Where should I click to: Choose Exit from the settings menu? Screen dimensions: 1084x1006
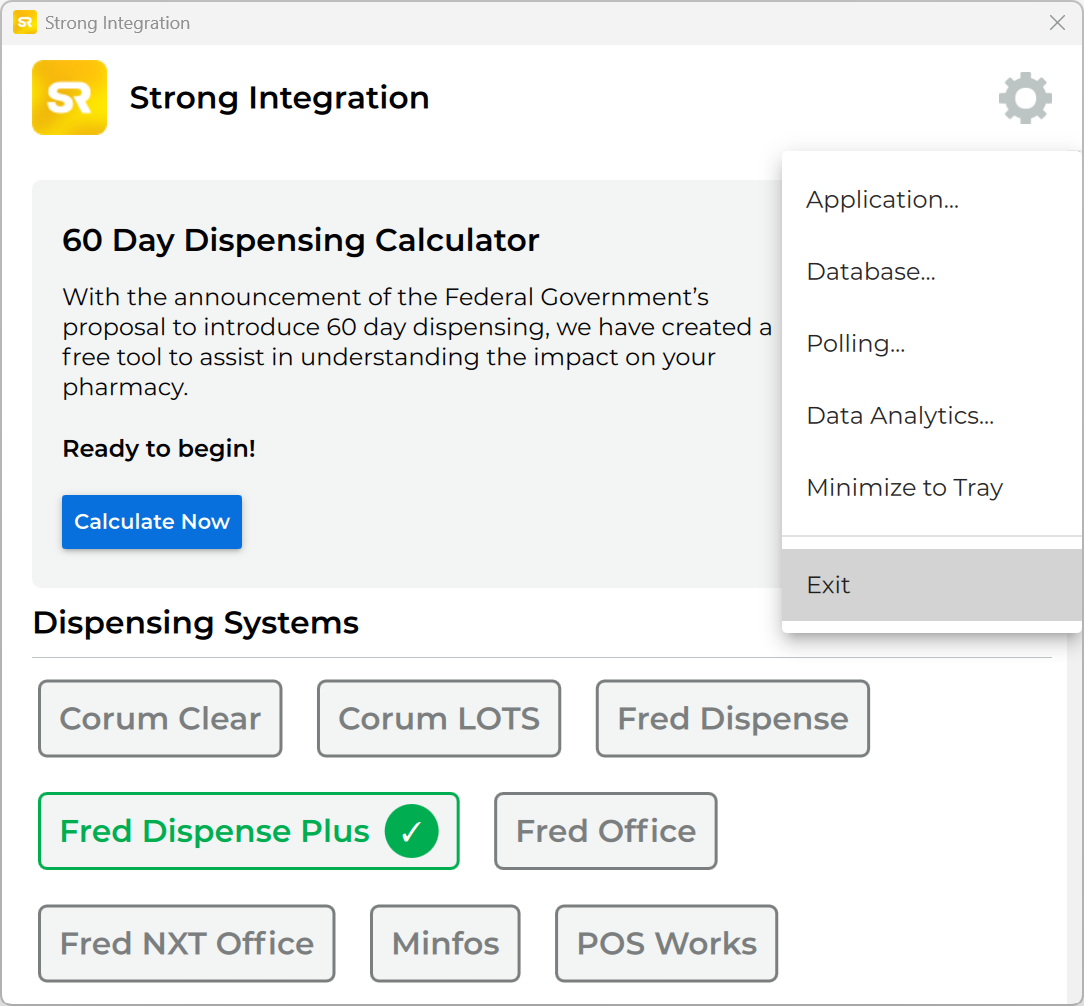[931, 585]
